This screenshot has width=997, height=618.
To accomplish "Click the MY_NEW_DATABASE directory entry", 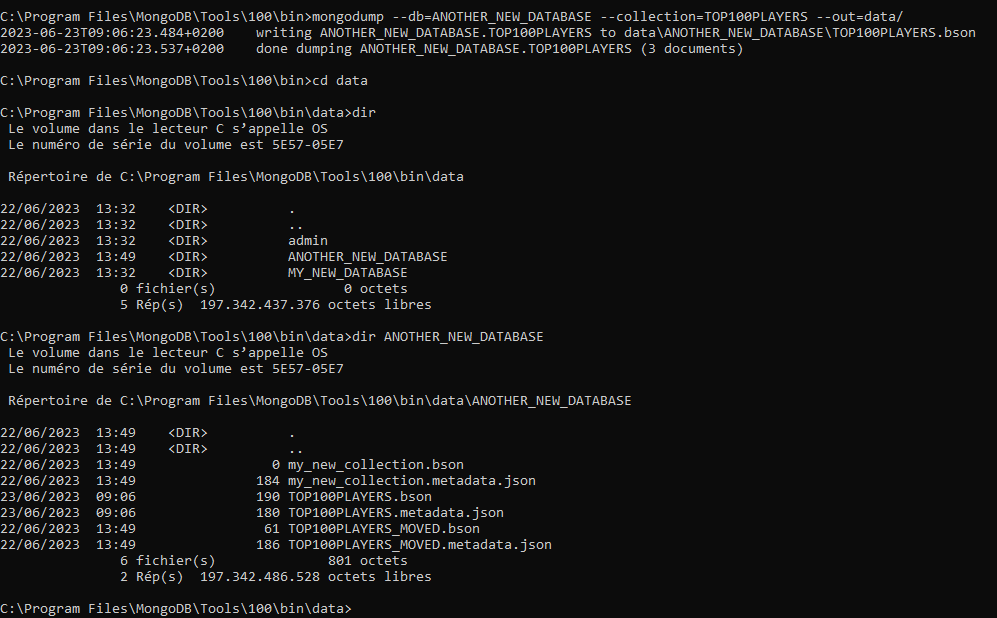I will click(348, 273).
